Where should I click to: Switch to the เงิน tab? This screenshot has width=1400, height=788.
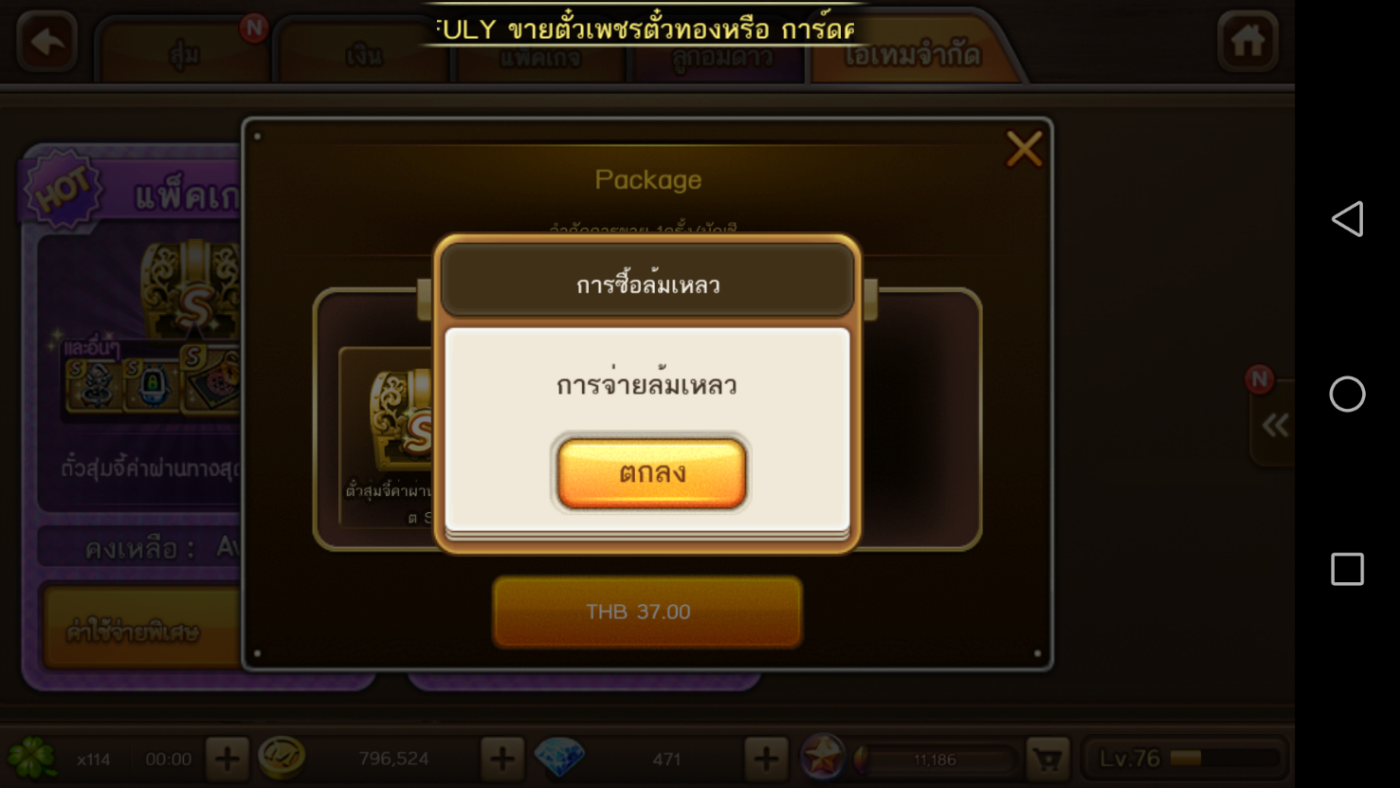tap(364, 55)
